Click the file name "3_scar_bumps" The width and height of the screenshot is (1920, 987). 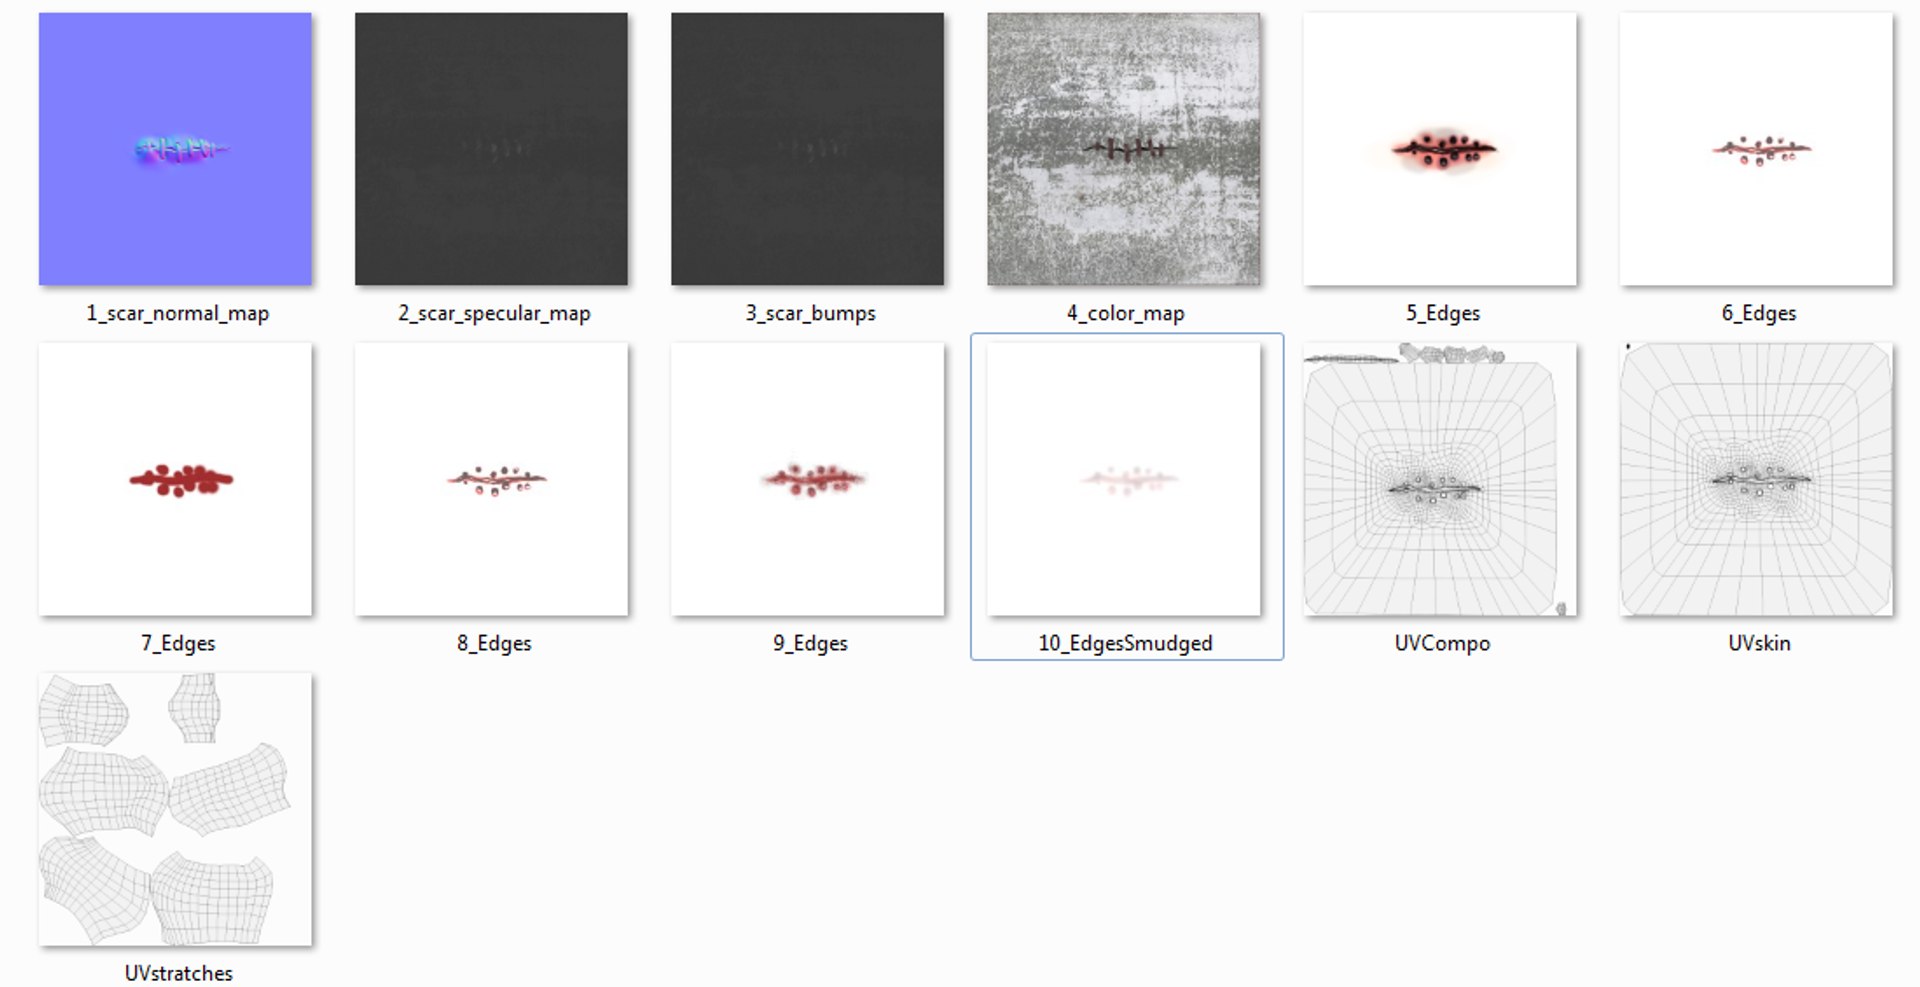pyautogui.click(x=810, y=313)
